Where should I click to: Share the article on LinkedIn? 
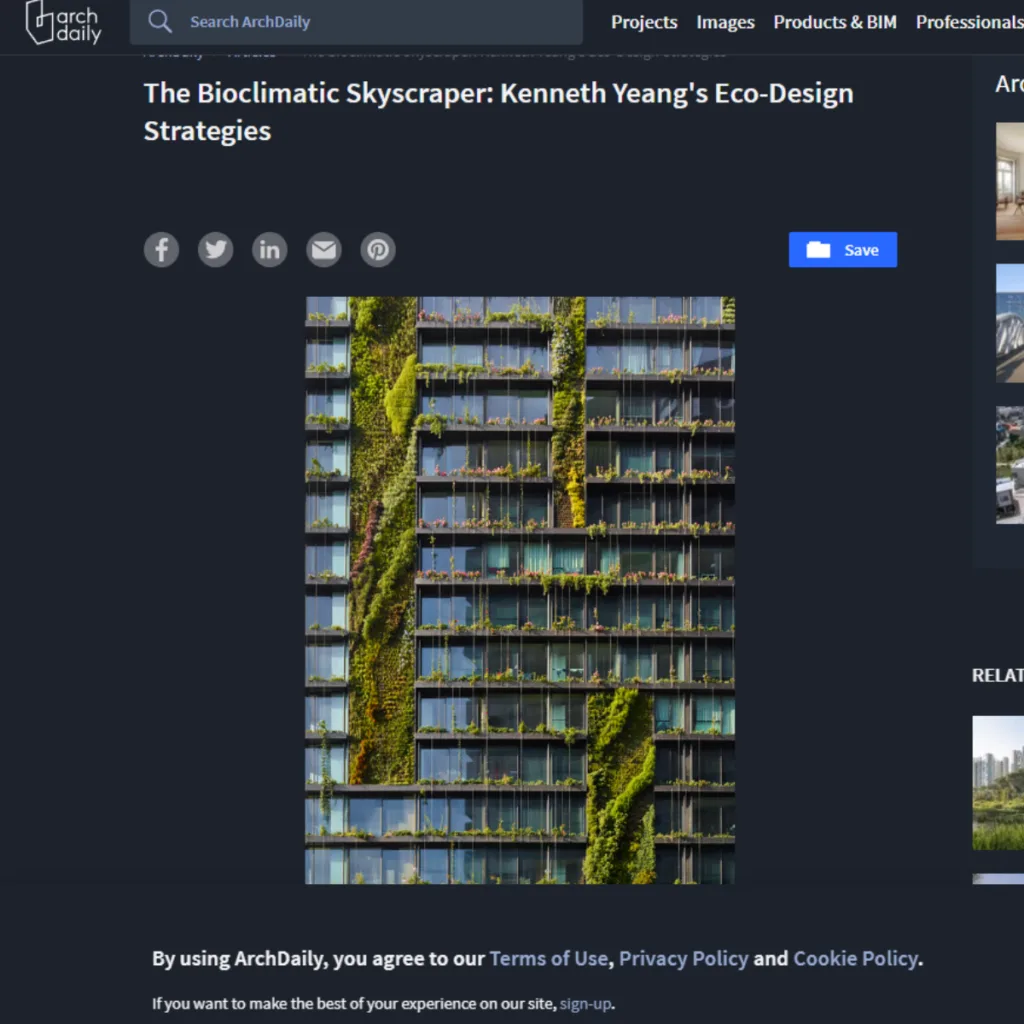269,250
